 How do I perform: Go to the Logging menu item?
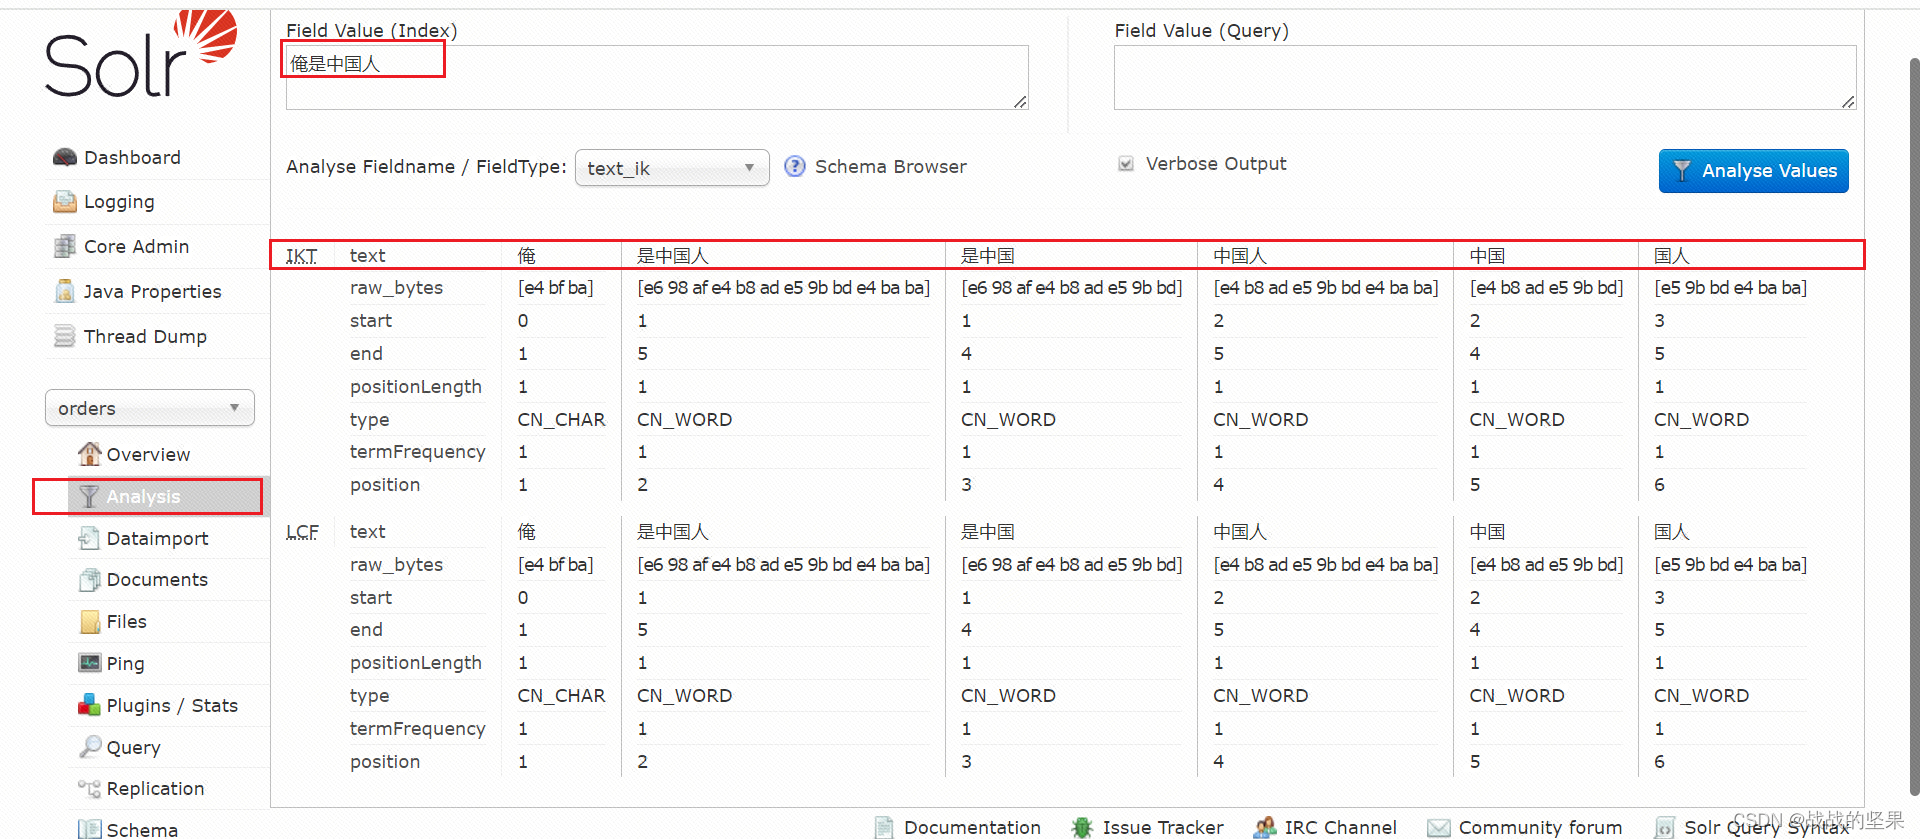[x=119, y=202]
